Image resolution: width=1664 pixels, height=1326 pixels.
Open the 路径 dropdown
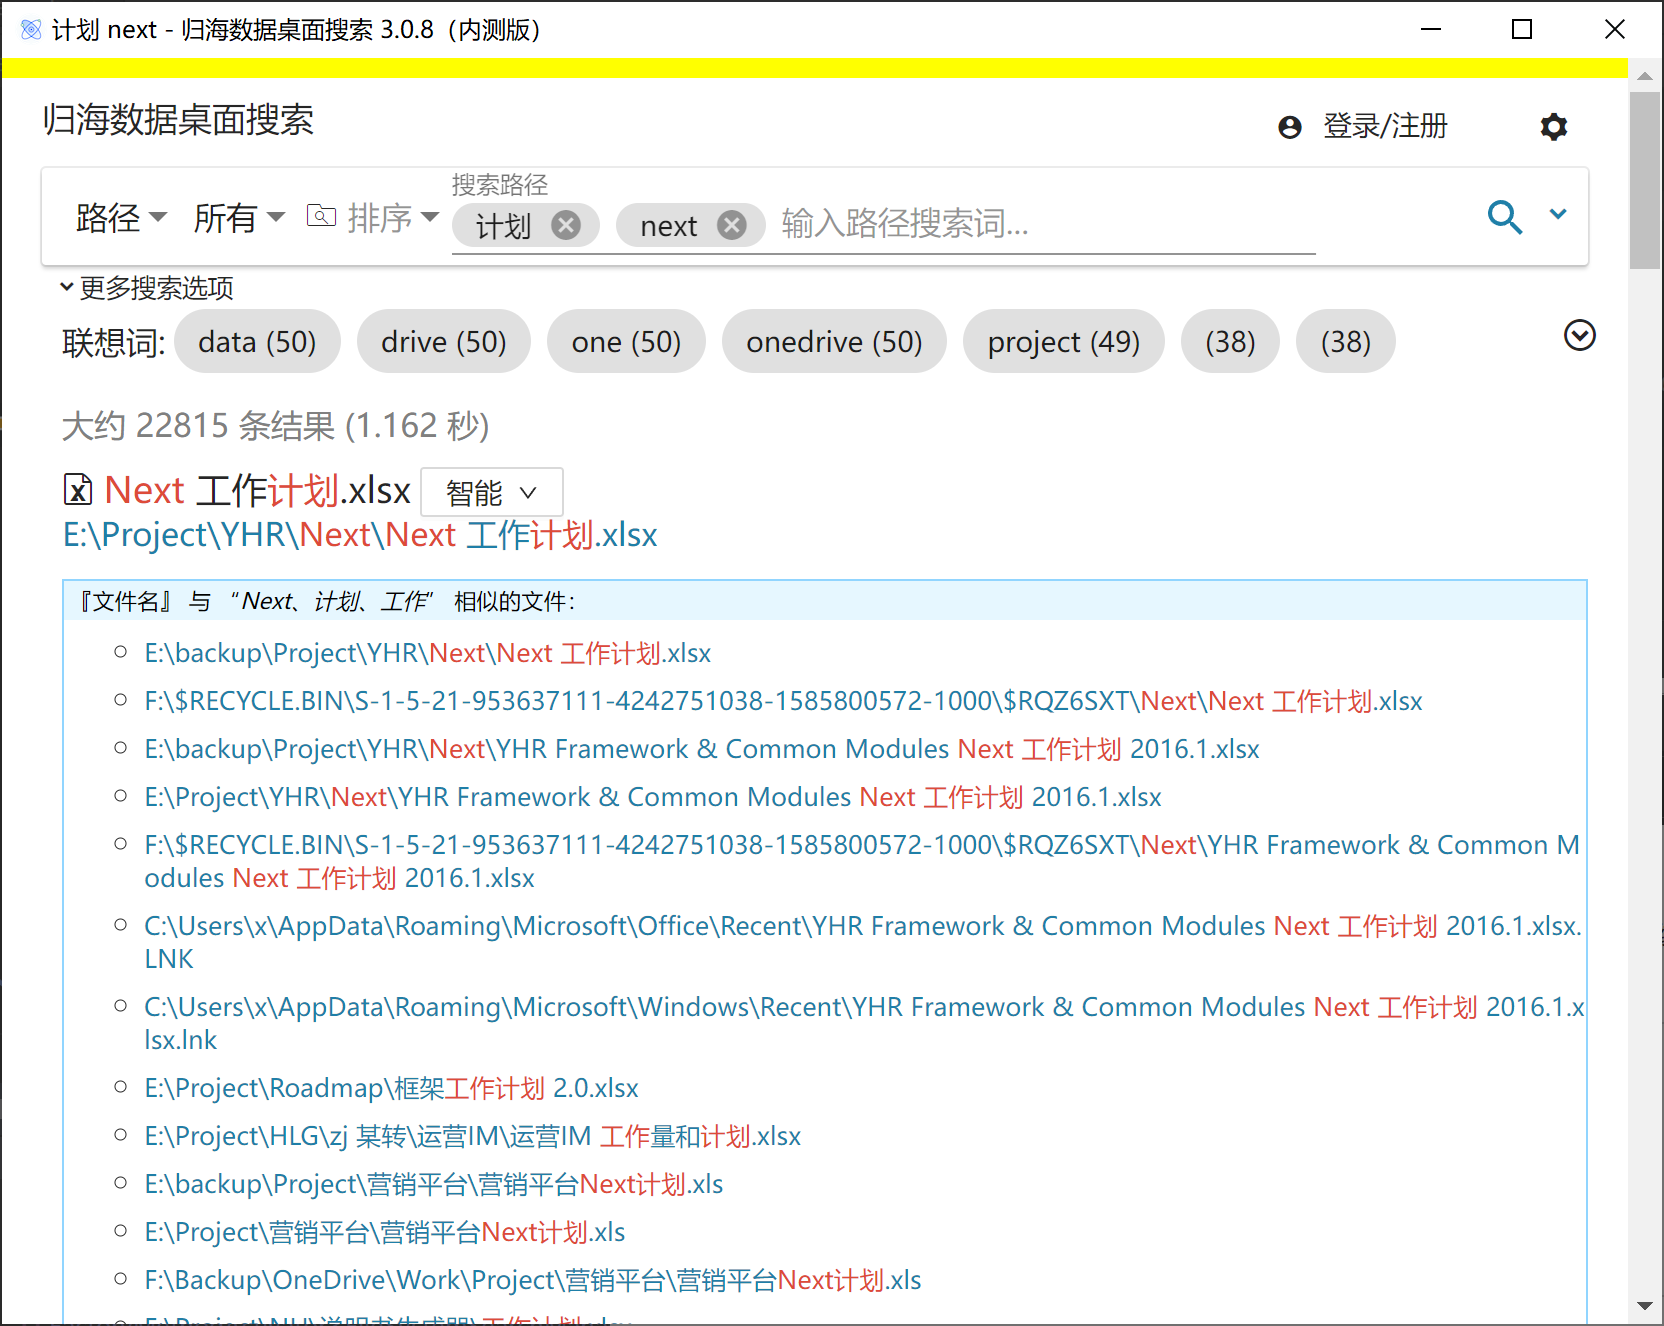[120, 218]
